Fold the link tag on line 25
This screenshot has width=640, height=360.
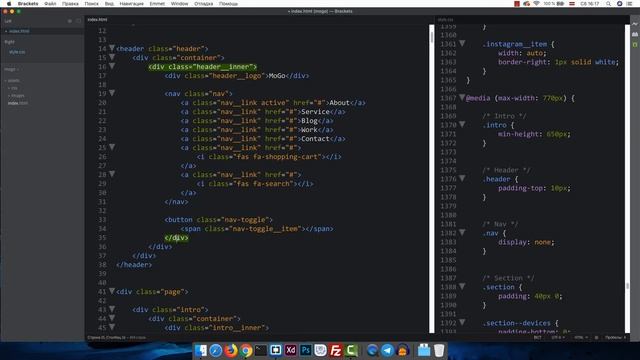point(112,147)
